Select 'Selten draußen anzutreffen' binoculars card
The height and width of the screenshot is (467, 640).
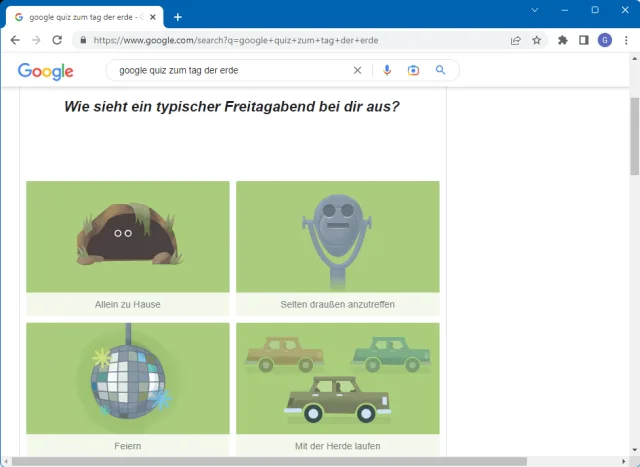(337, 248)
